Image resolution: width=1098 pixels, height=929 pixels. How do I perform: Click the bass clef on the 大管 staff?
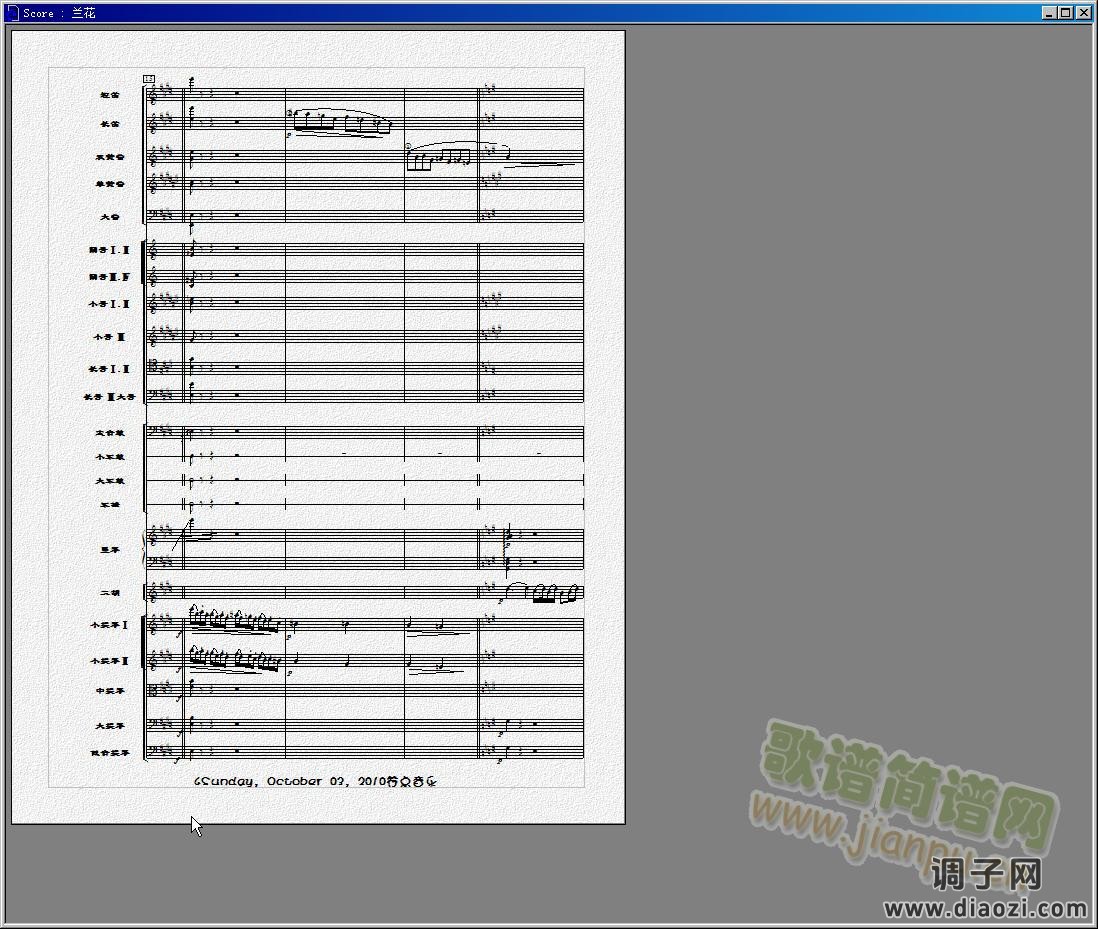152,215
